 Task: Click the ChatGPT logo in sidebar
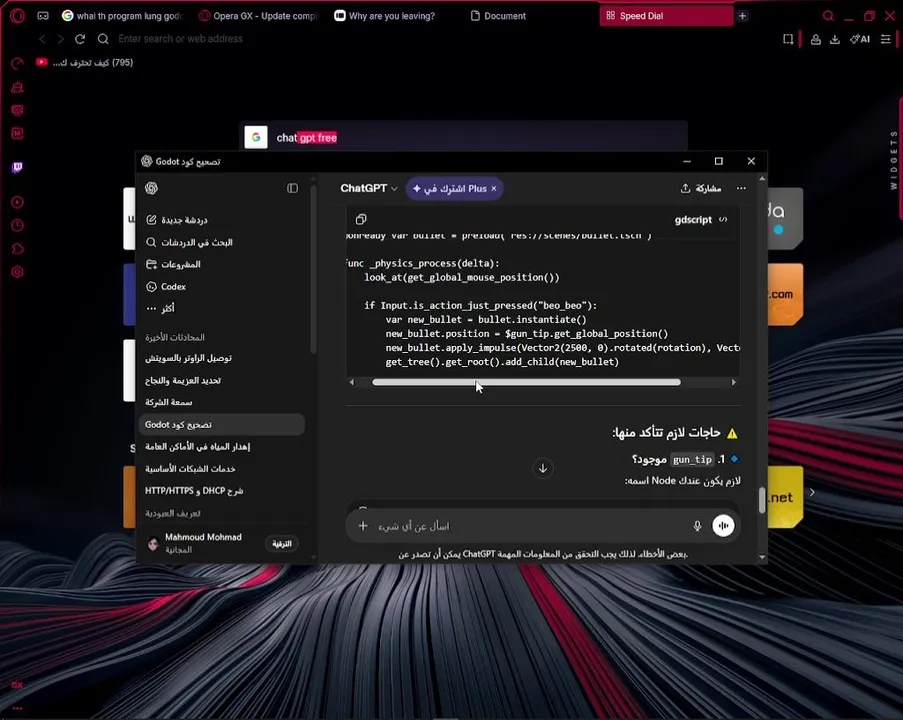point(151,188)
